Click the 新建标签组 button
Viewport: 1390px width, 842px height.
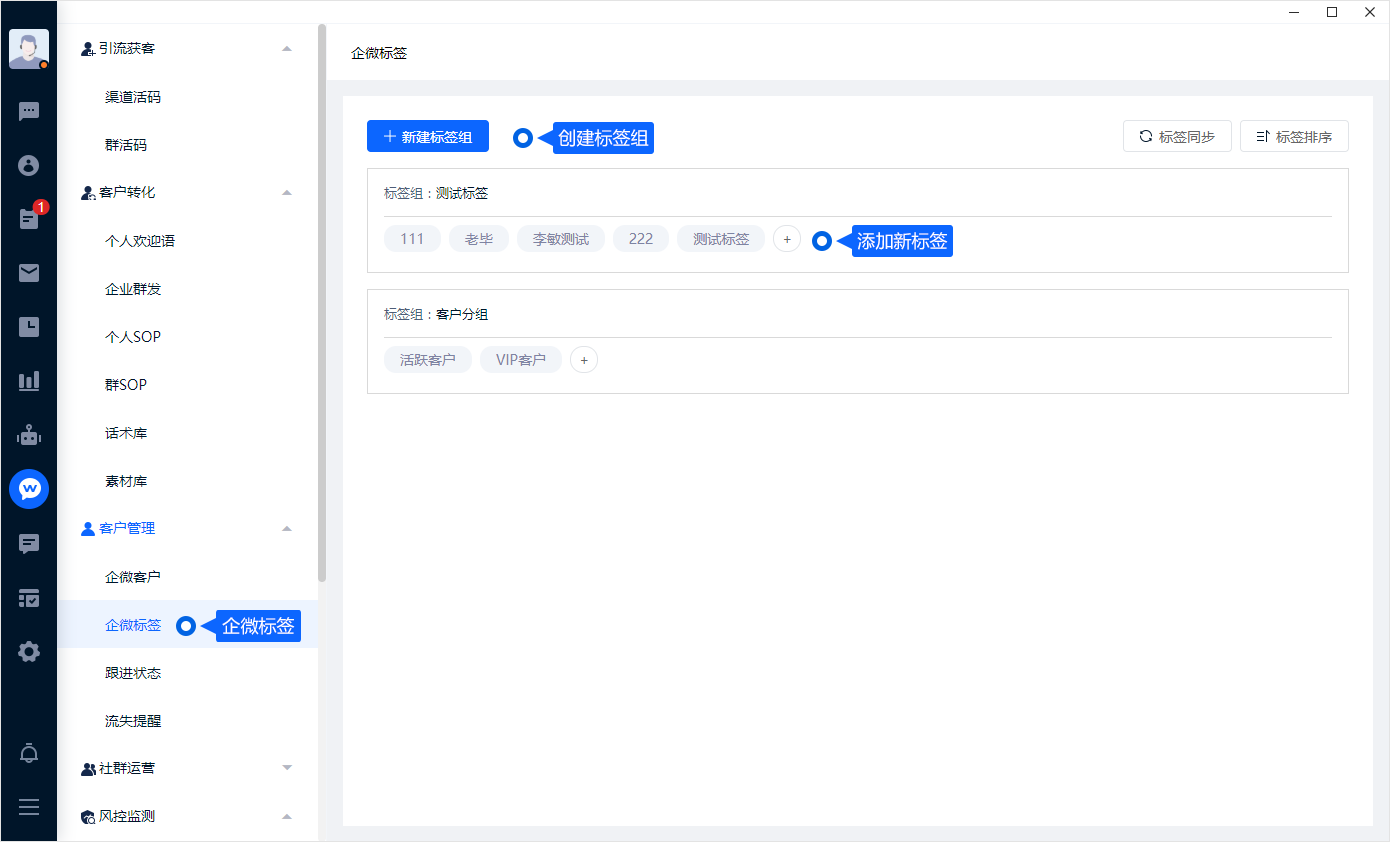428,137
